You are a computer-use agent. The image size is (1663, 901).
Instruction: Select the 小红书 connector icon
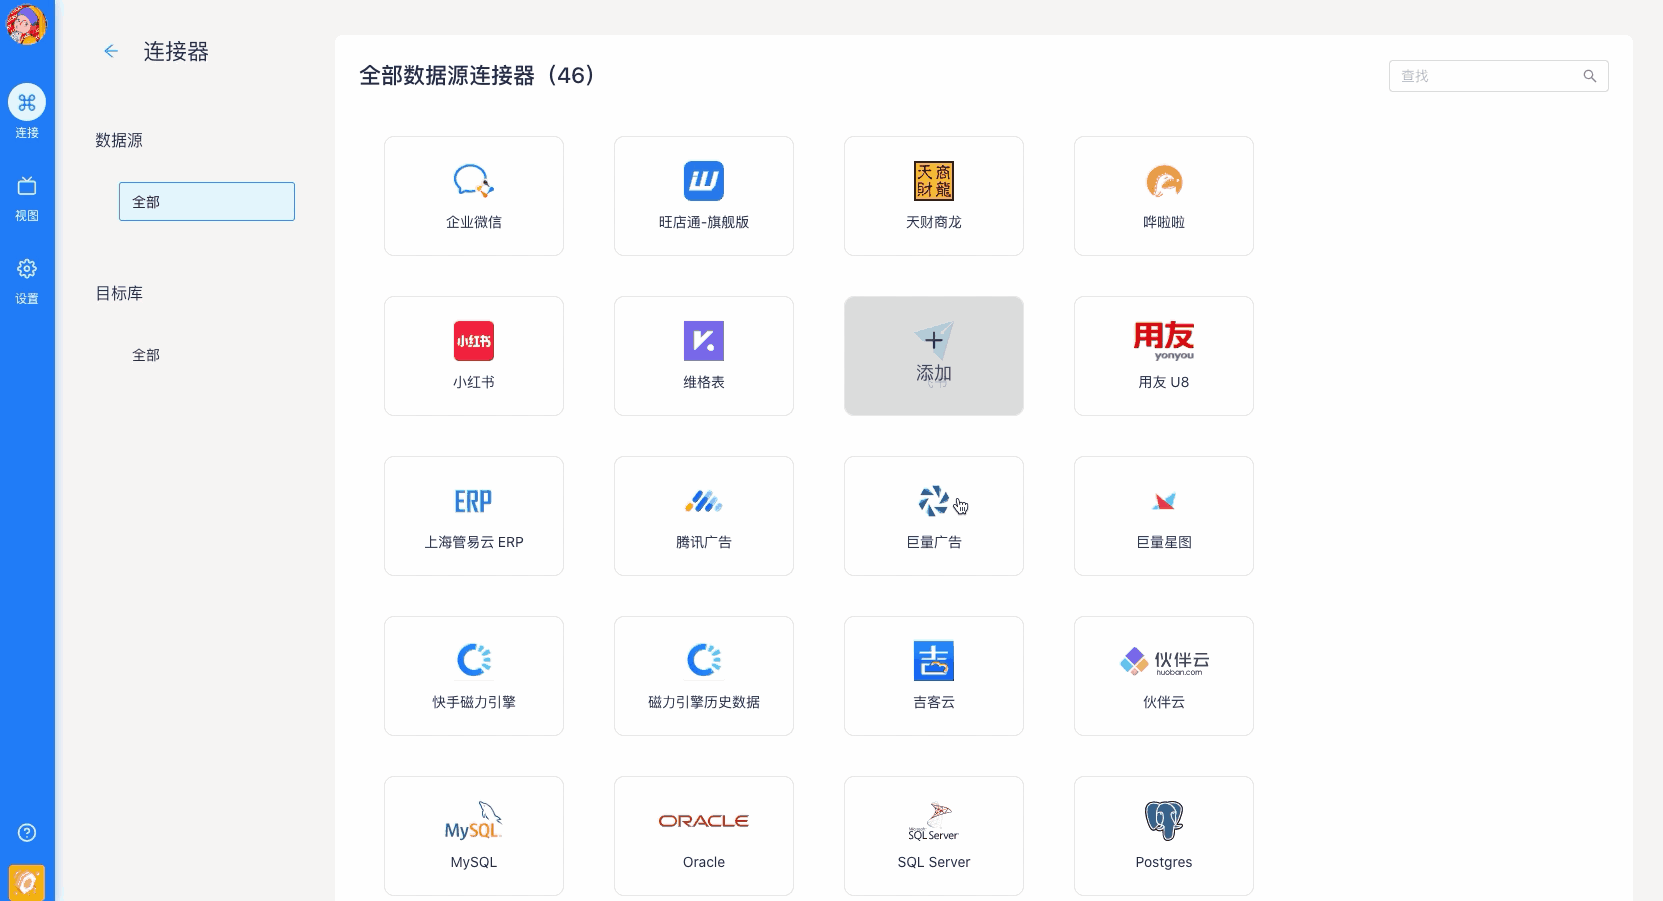474,341
